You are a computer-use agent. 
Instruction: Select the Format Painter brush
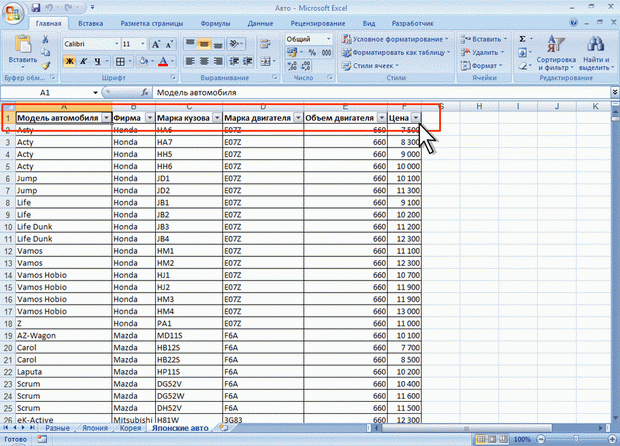tap(46, 66)
